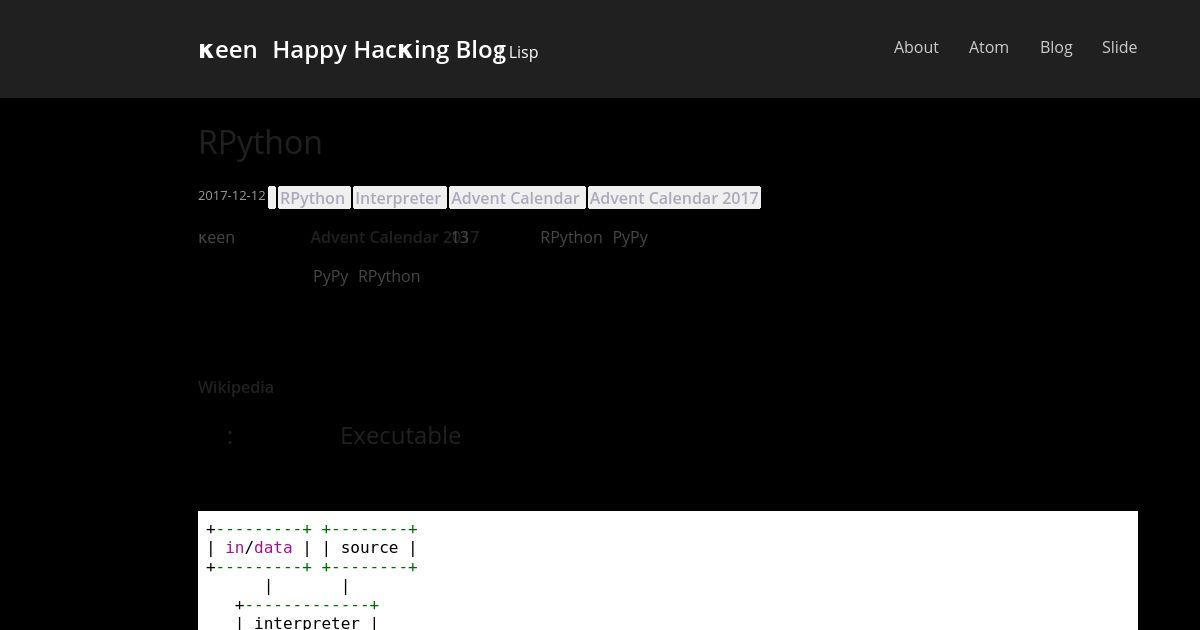Screen dimensions: 1200x630
Task: Click in/data box in code diagram
Action: (x=259, y=548)
